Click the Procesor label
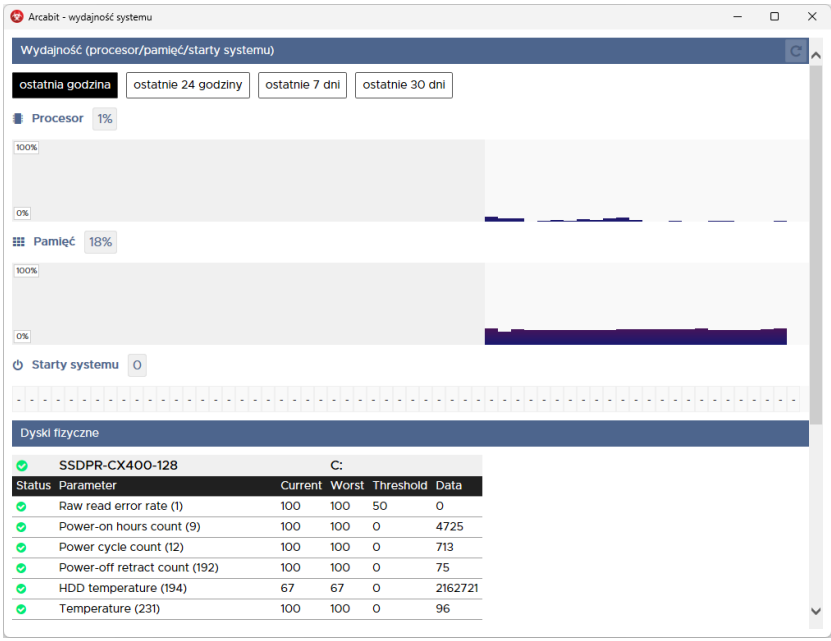 click(57, 118)
